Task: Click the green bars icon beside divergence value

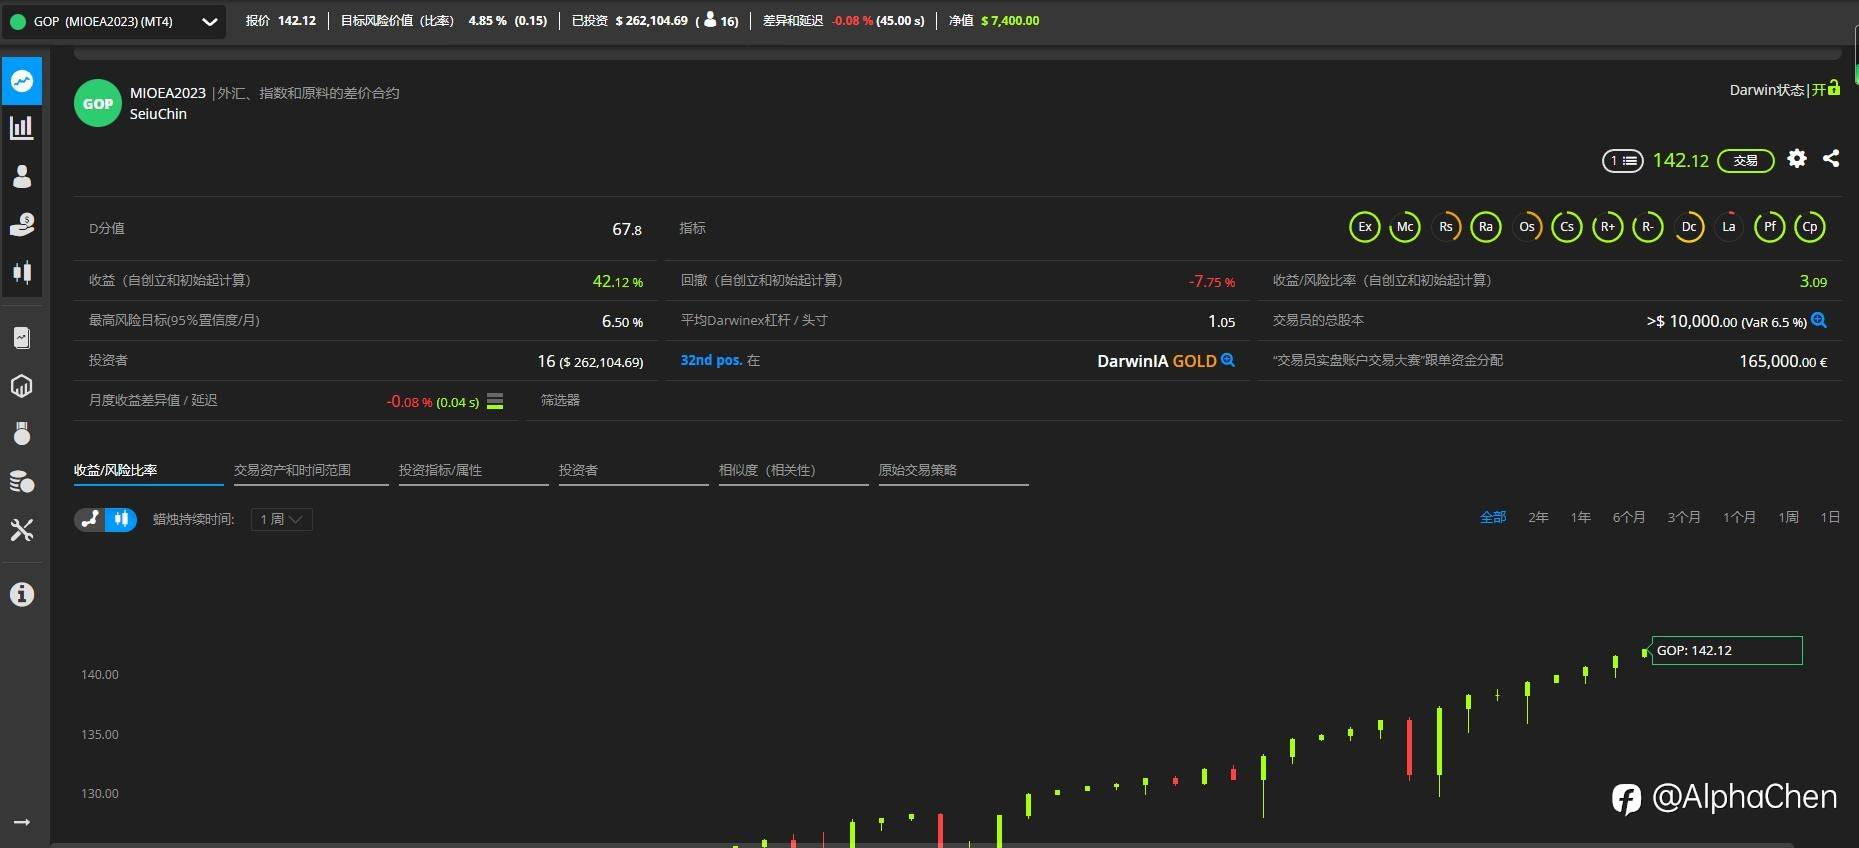Action: coord(495,401)
